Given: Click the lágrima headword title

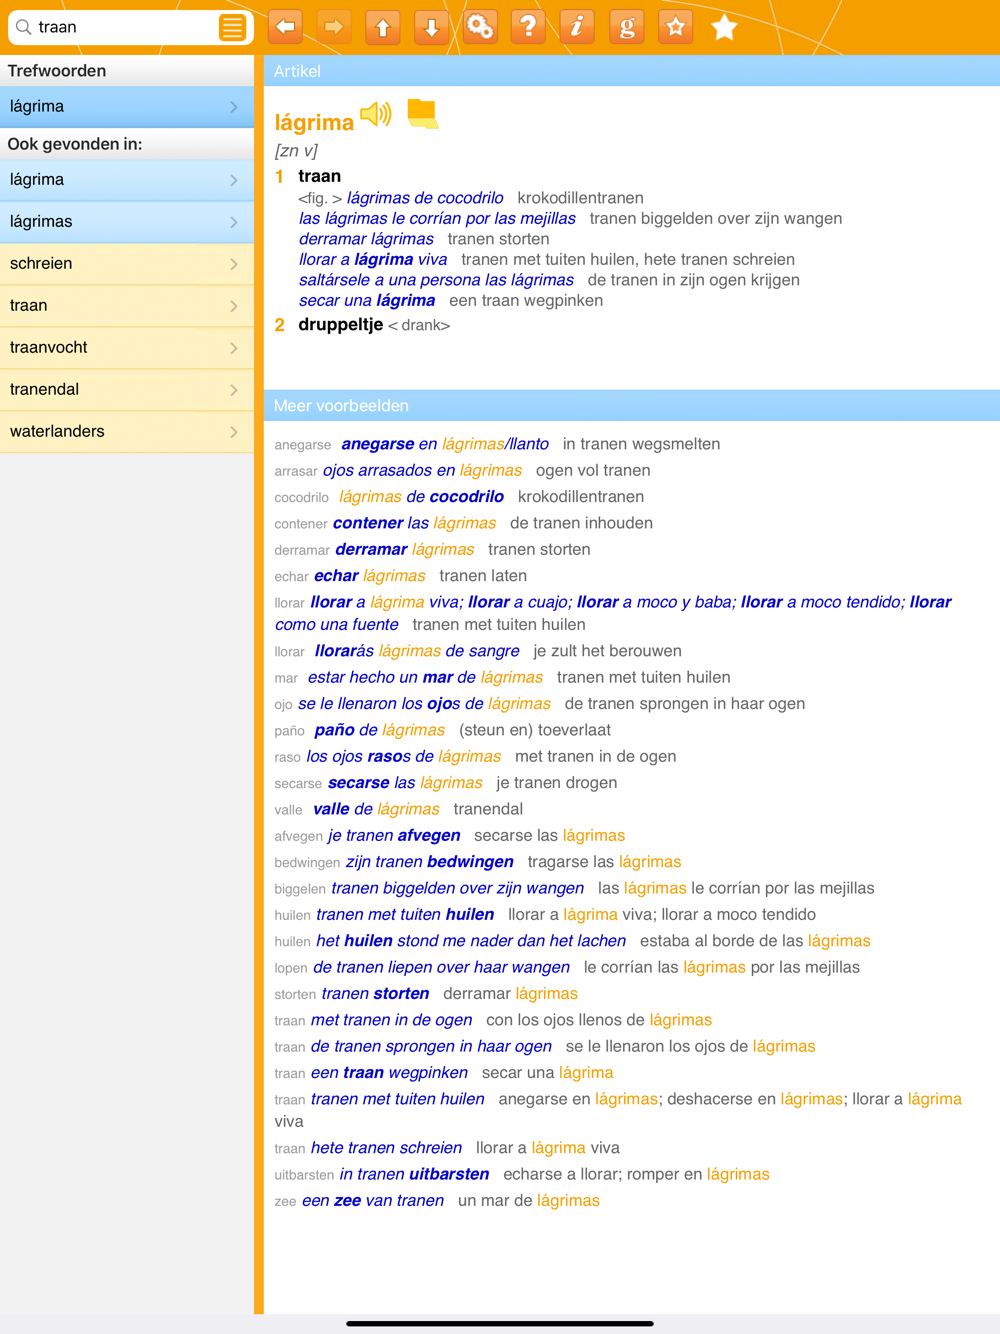Looking at the screenshot, I should (314, 122).
